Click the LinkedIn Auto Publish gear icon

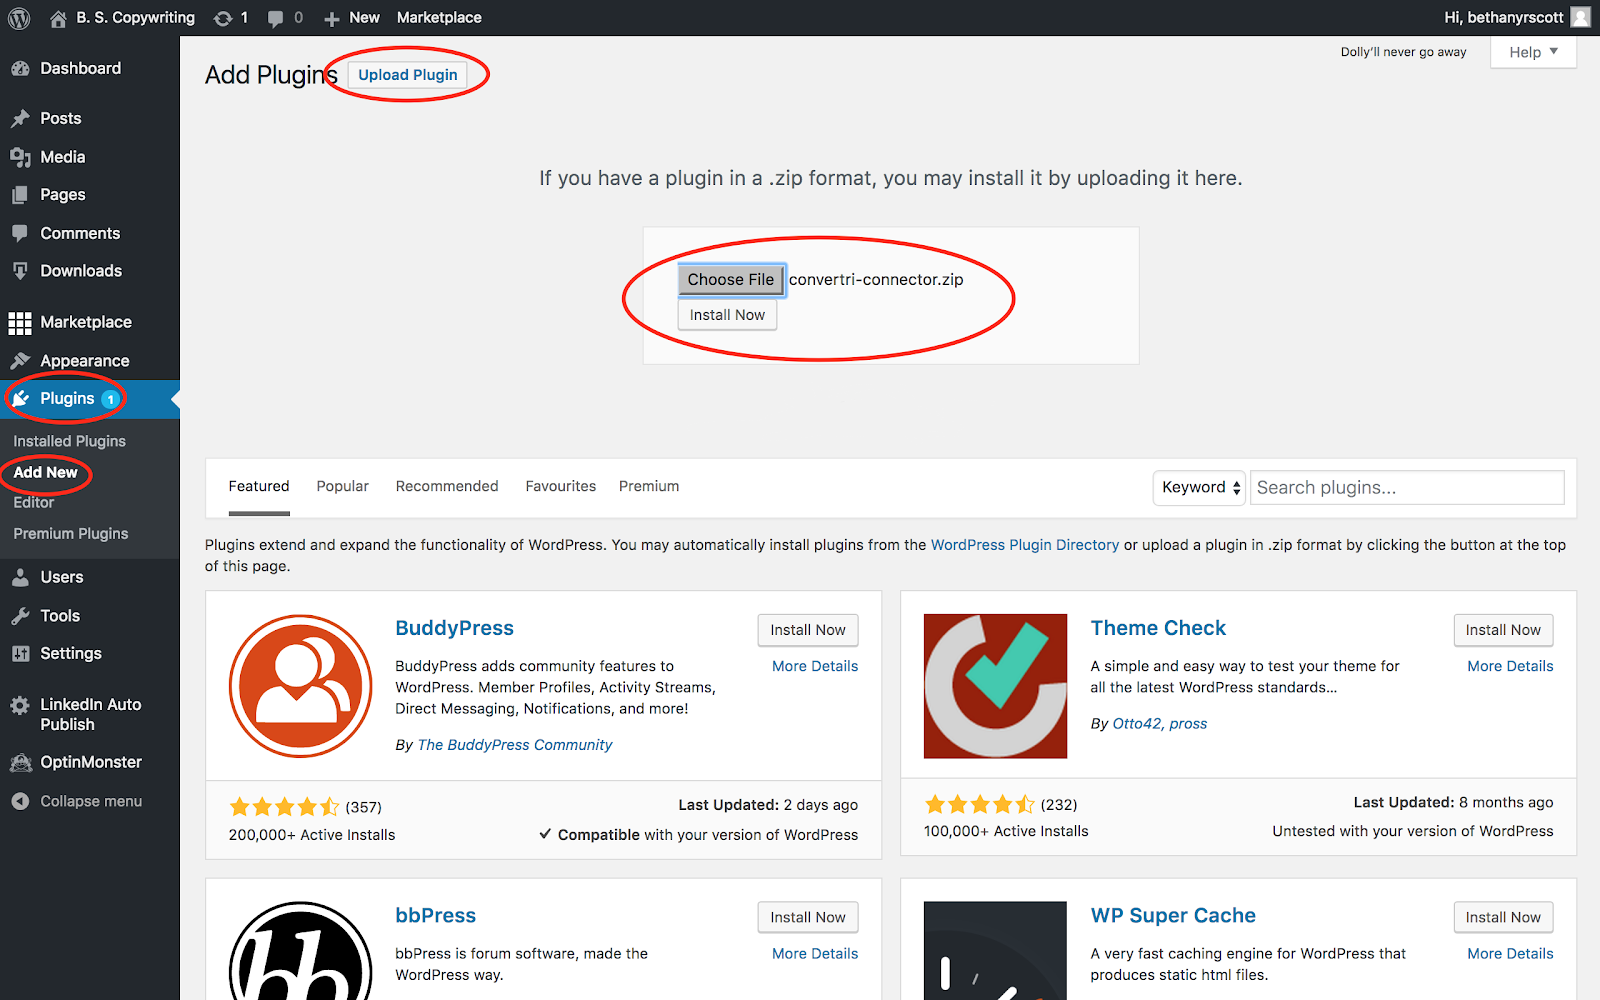coord(20,705)
